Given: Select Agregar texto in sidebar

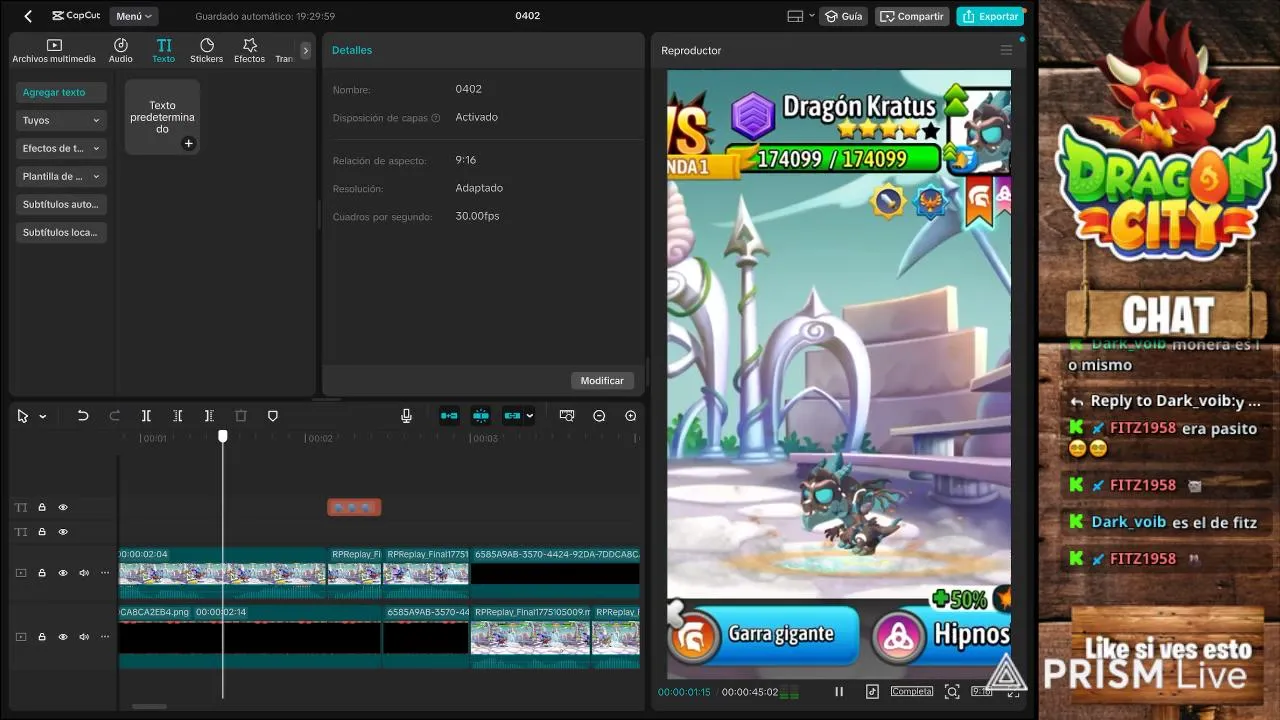Looking at the screenshot, I should [61, 92].
